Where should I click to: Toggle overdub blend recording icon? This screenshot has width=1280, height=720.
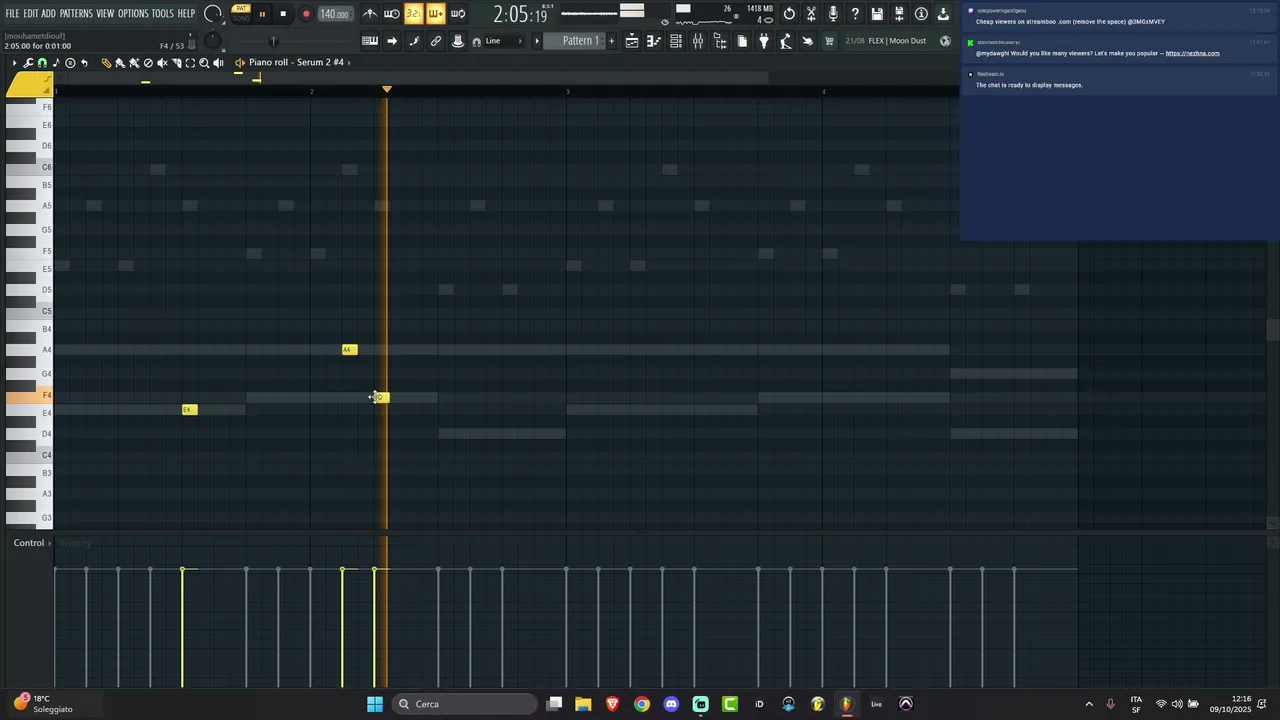pyautogui.click(x=435, y=14)
